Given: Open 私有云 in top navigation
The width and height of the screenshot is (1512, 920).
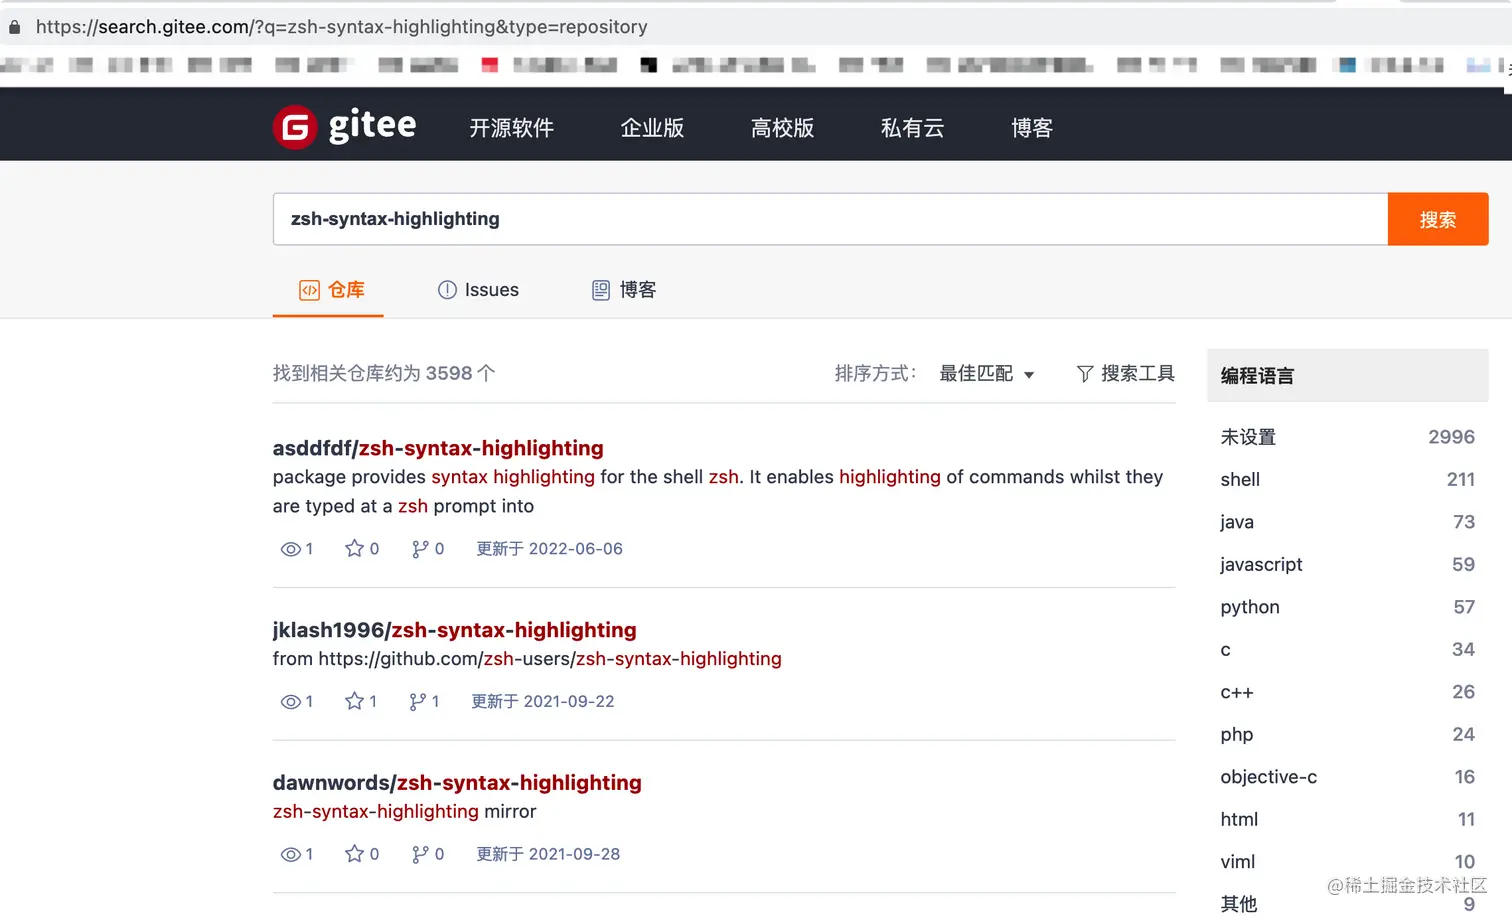Looking at the screenshot, I should point(912,128).
